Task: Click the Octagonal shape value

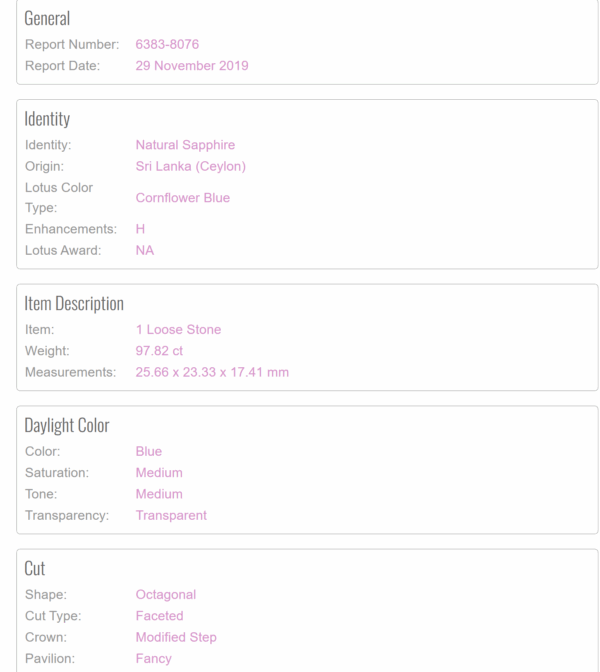Action: coord(166,594)
